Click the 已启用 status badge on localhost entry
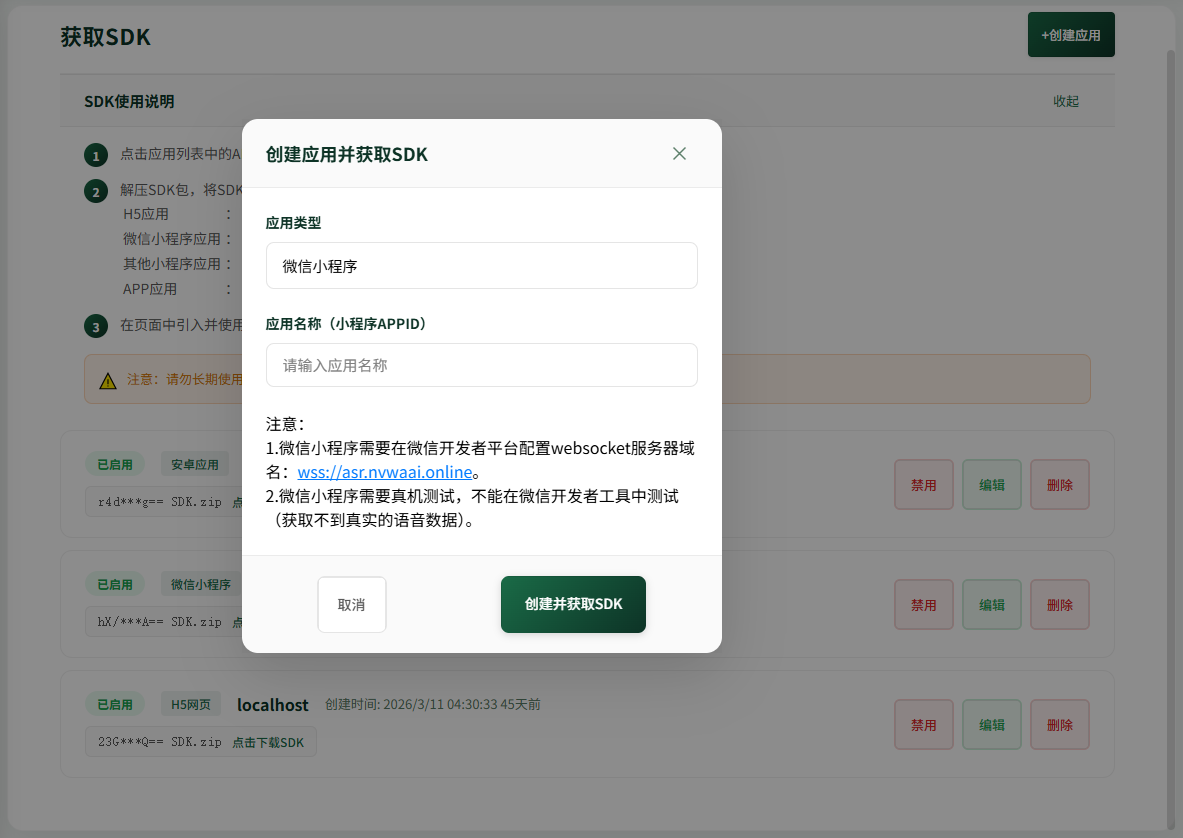Image resolution: width=1183 pixels, height=838 pixels. click(x=114, y=703)
